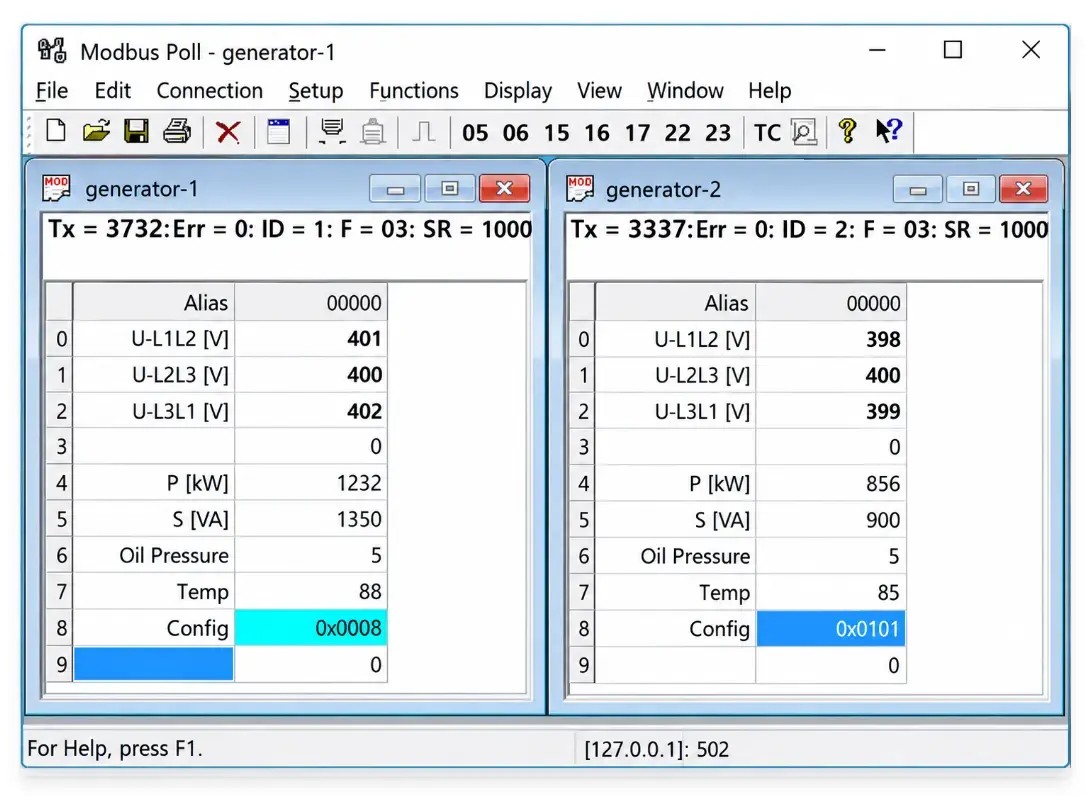Viewport: 1086px width, 796px height.
Task: Select function 15 in toolbar
Action: coord(556,132)
